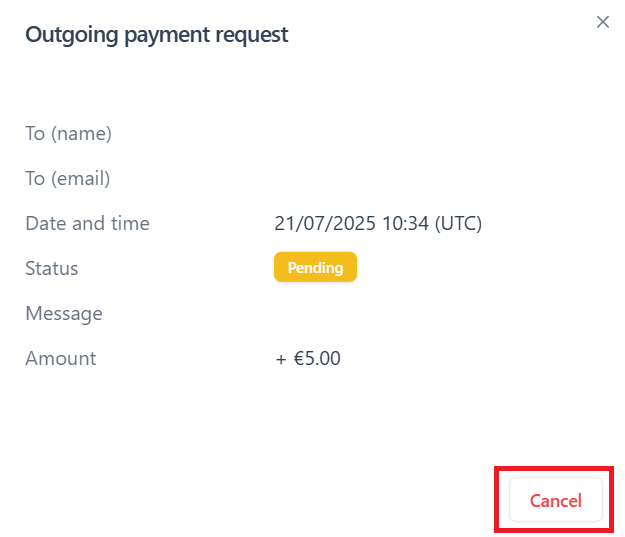Click the red Cancel button

tap(555, 500)
